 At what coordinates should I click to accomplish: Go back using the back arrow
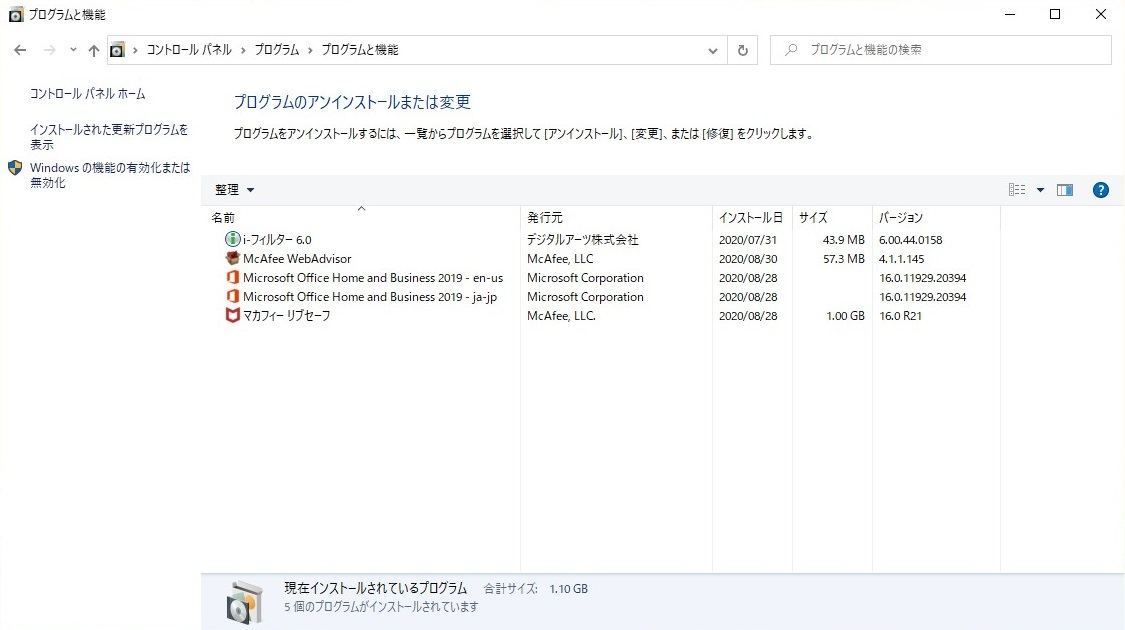pyautogui.click(x=20, y=50)
